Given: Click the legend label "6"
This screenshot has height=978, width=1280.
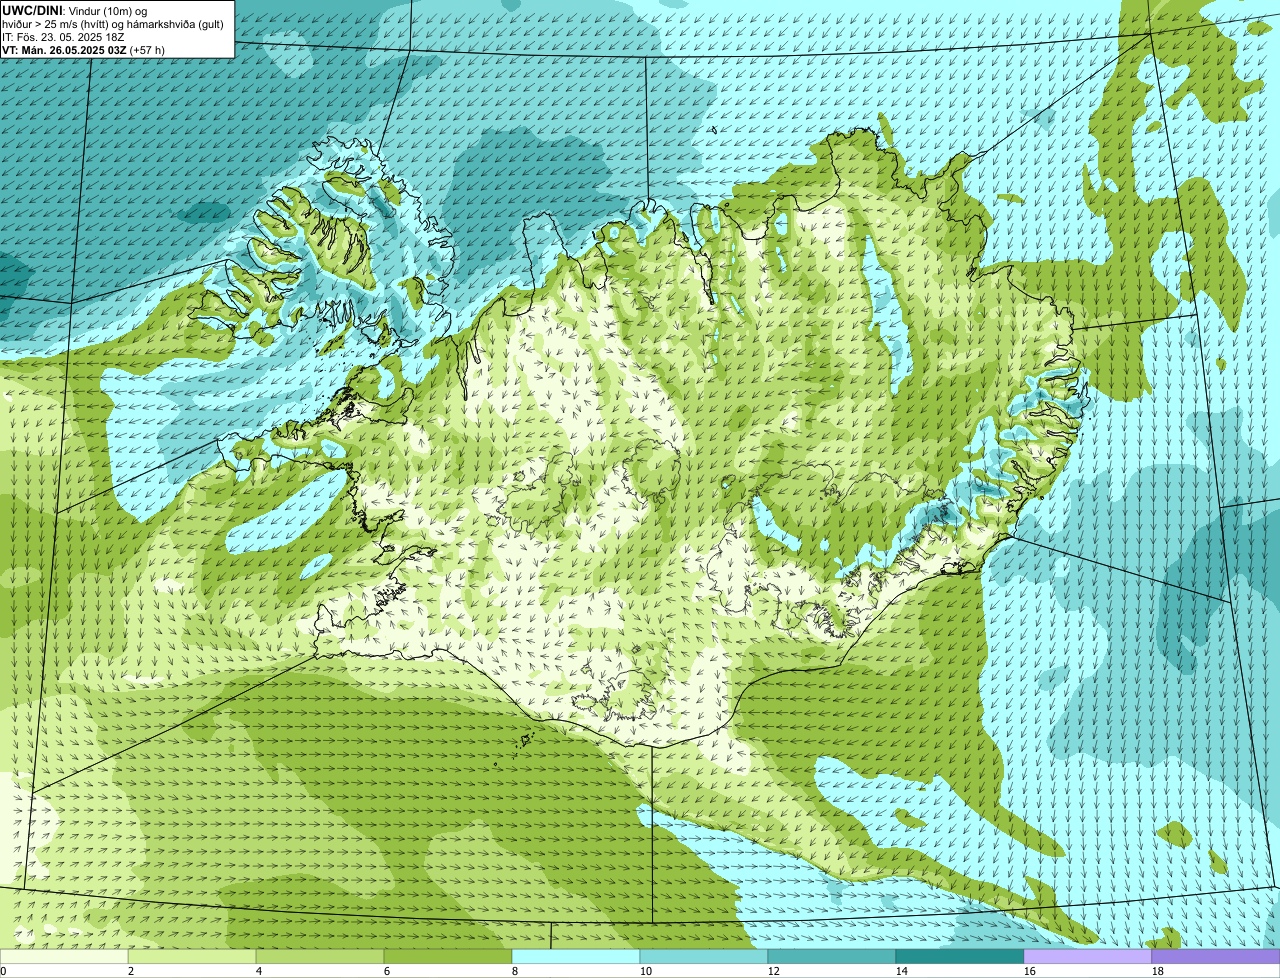Looking at the screenshot, I should click(x=387, y=971).
